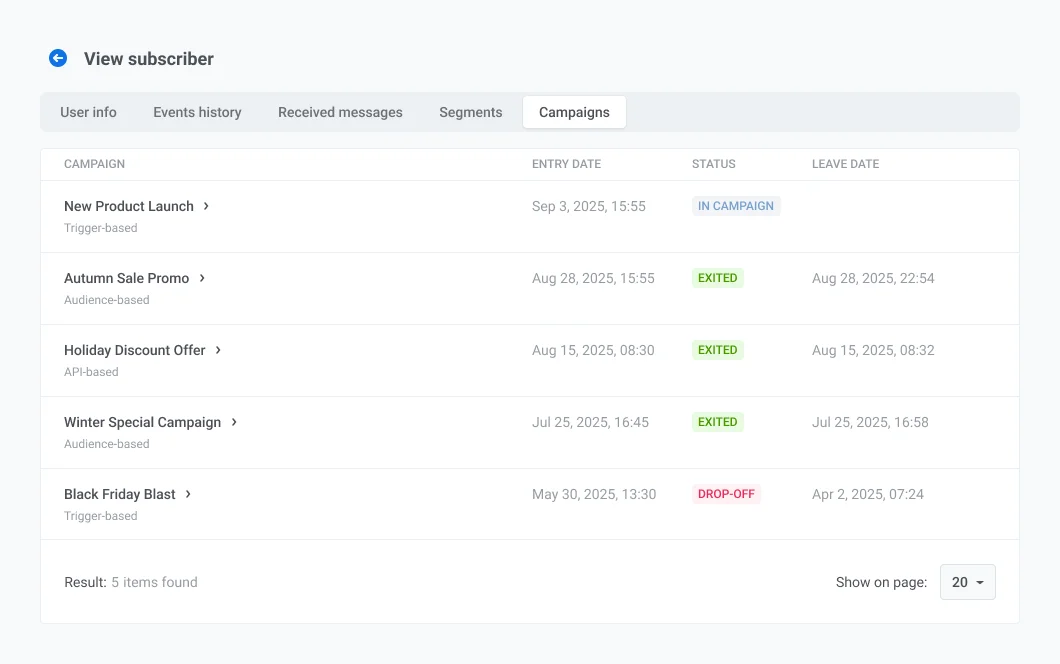Click chevron beside Winter Special Campaign
Screen dimensions: 1060x664
pyautogui.click(x=234, y=422)
